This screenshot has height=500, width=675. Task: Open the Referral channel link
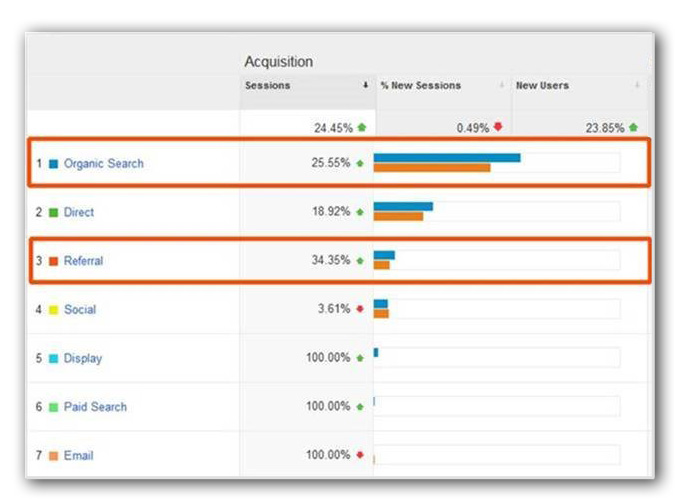pos(83,261)
